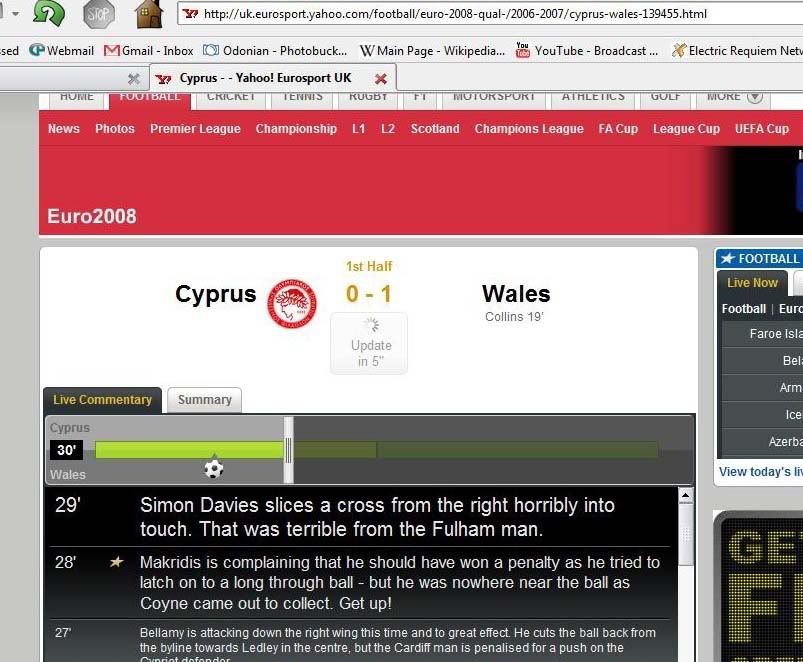Screen dimensions: 803x662
Task: Open the Gmail - Inbox bookmark
Action: coord(149,51)
